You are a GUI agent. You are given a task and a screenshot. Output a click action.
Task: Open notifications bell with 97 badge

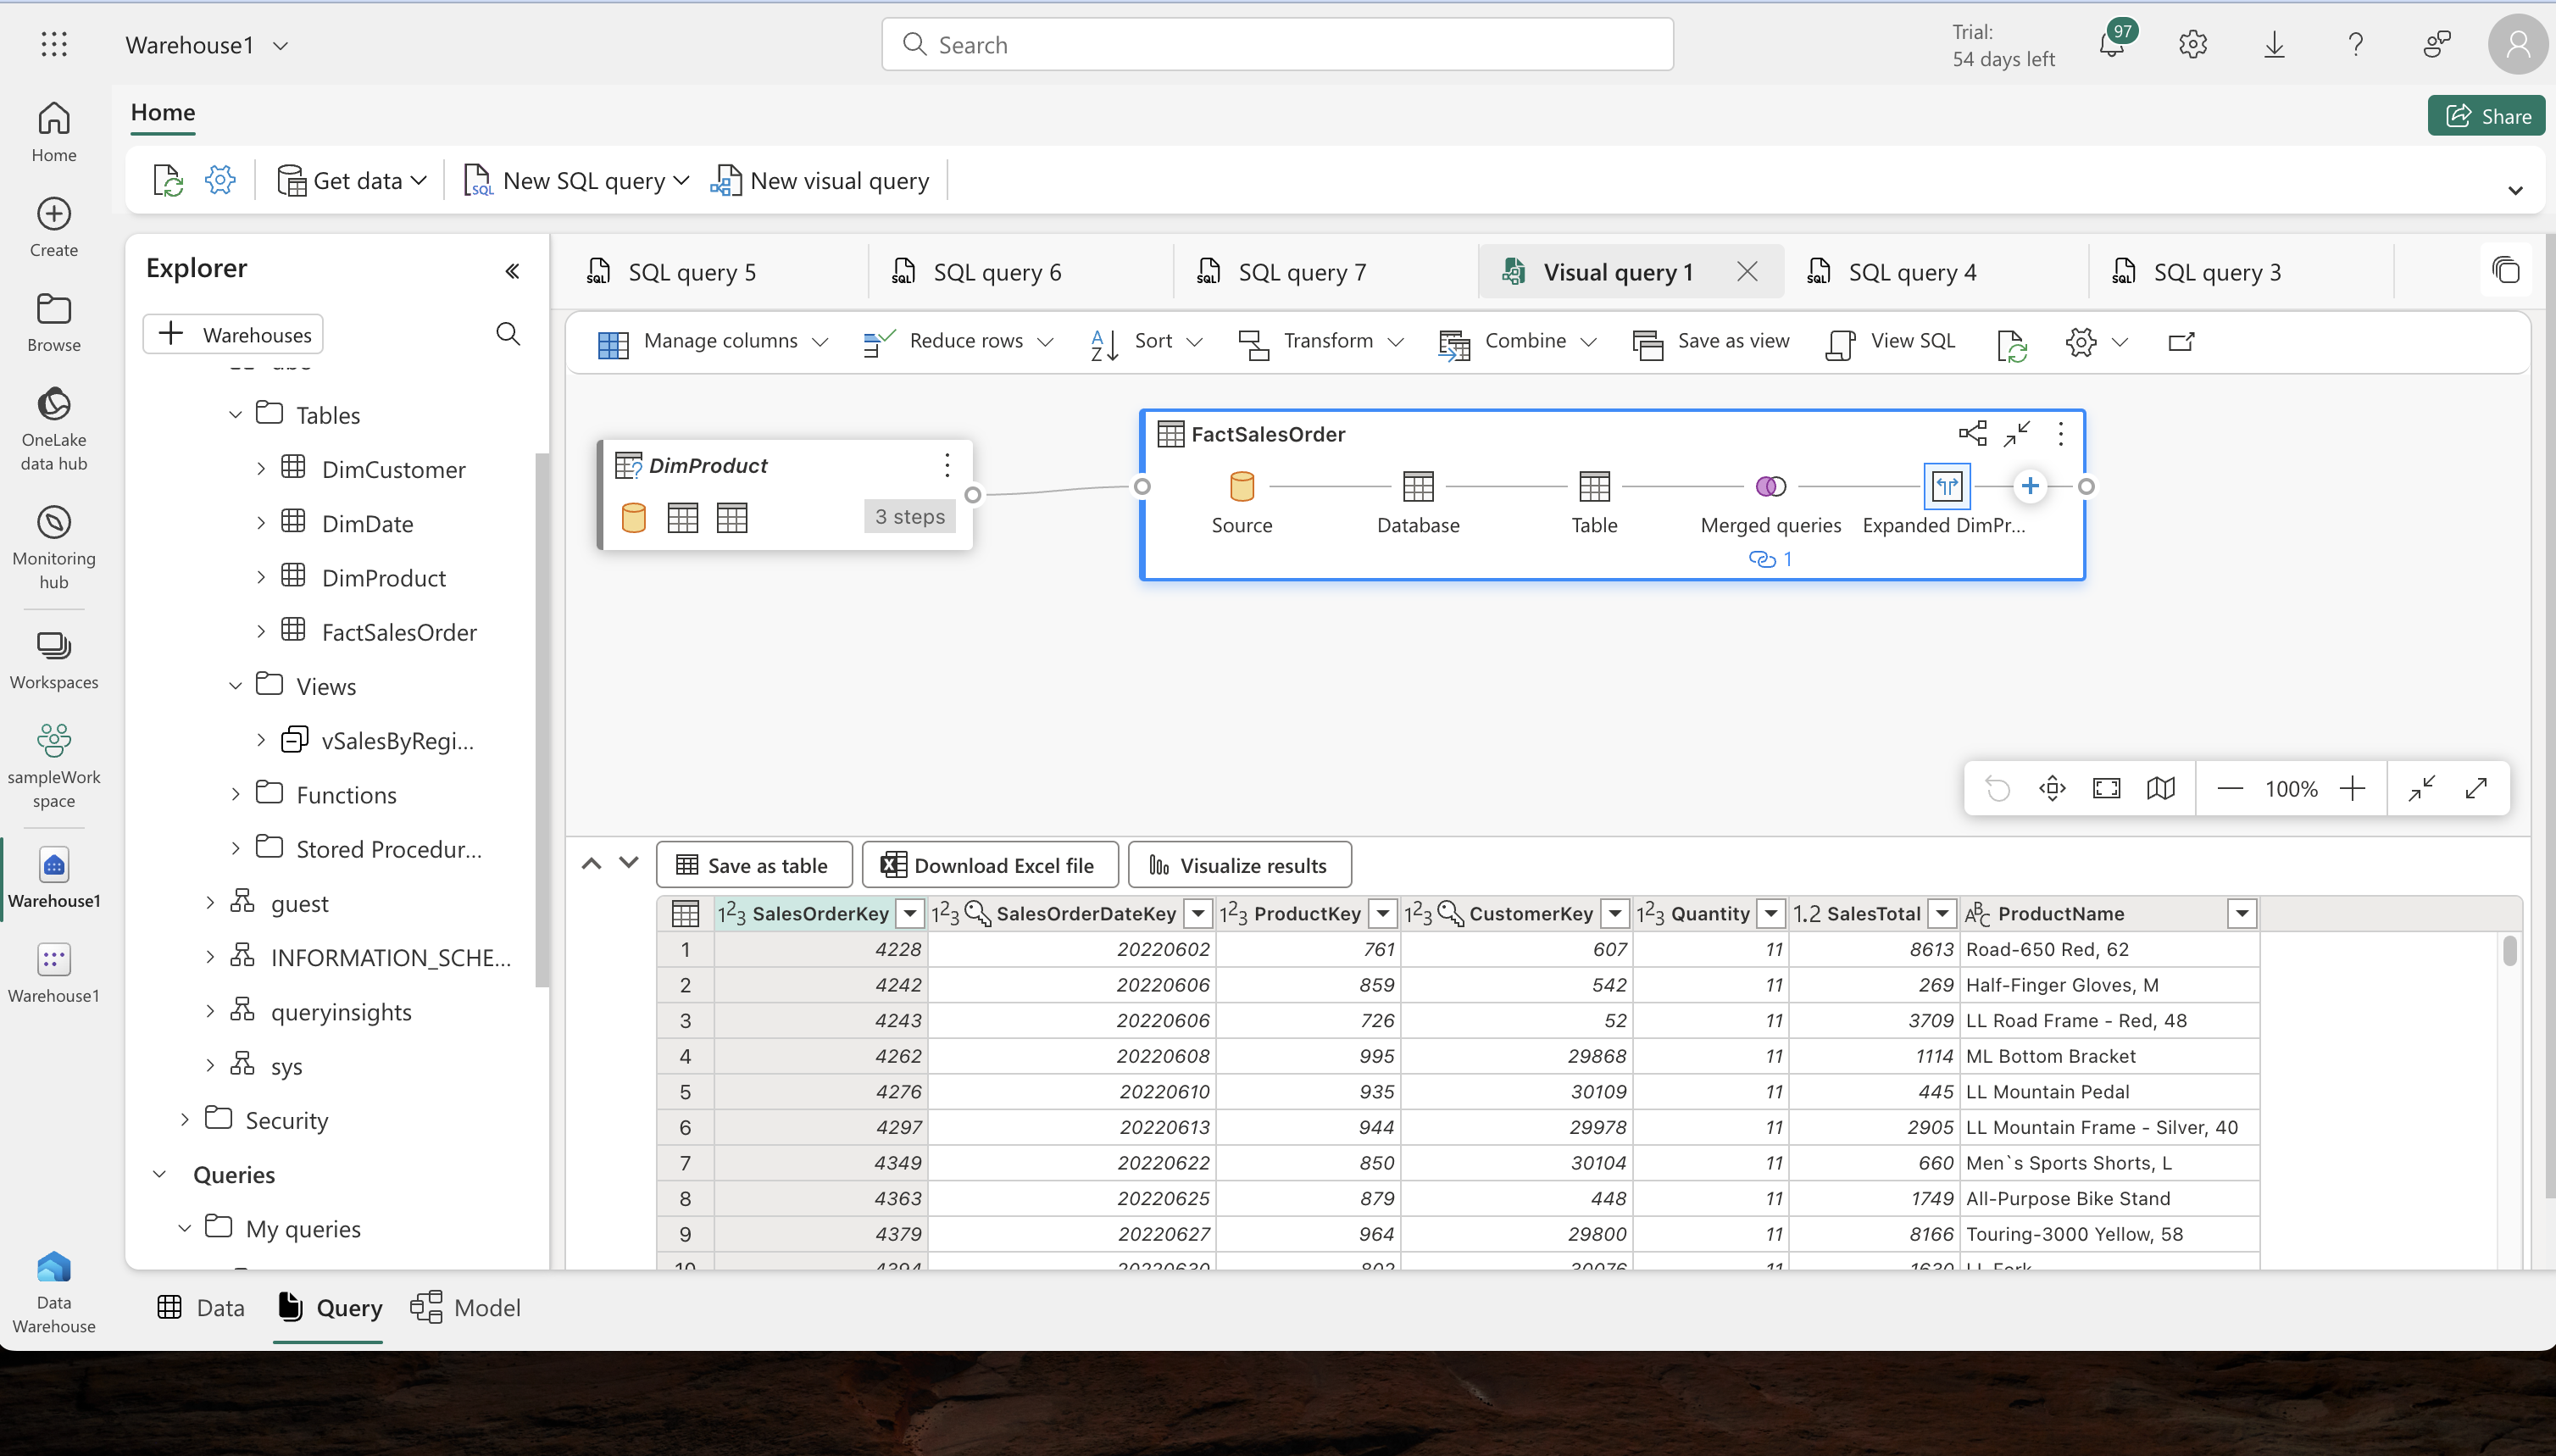[x=2112, y=44]
